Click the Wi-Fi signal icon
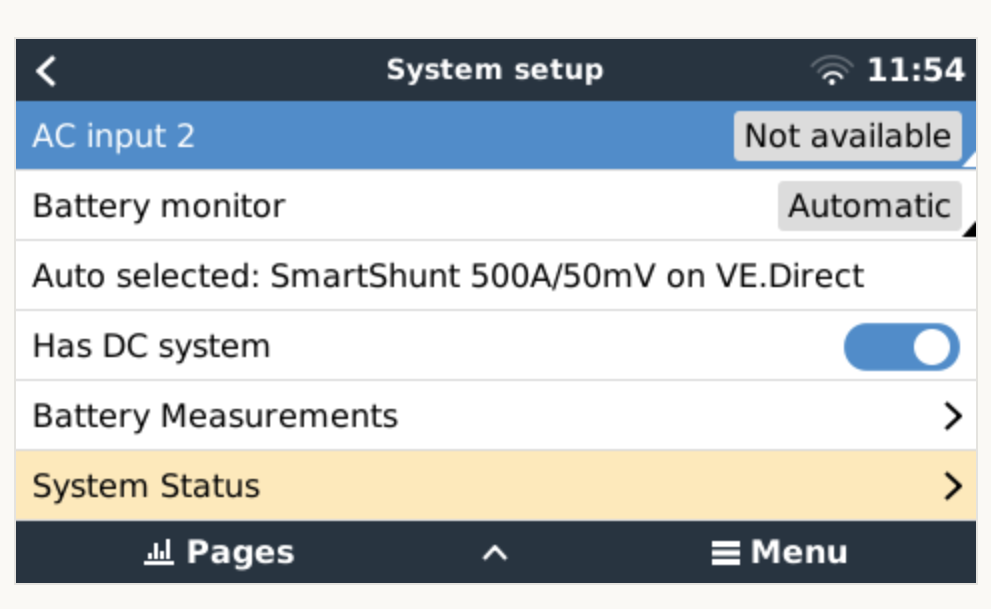 [x=831, y=71]
